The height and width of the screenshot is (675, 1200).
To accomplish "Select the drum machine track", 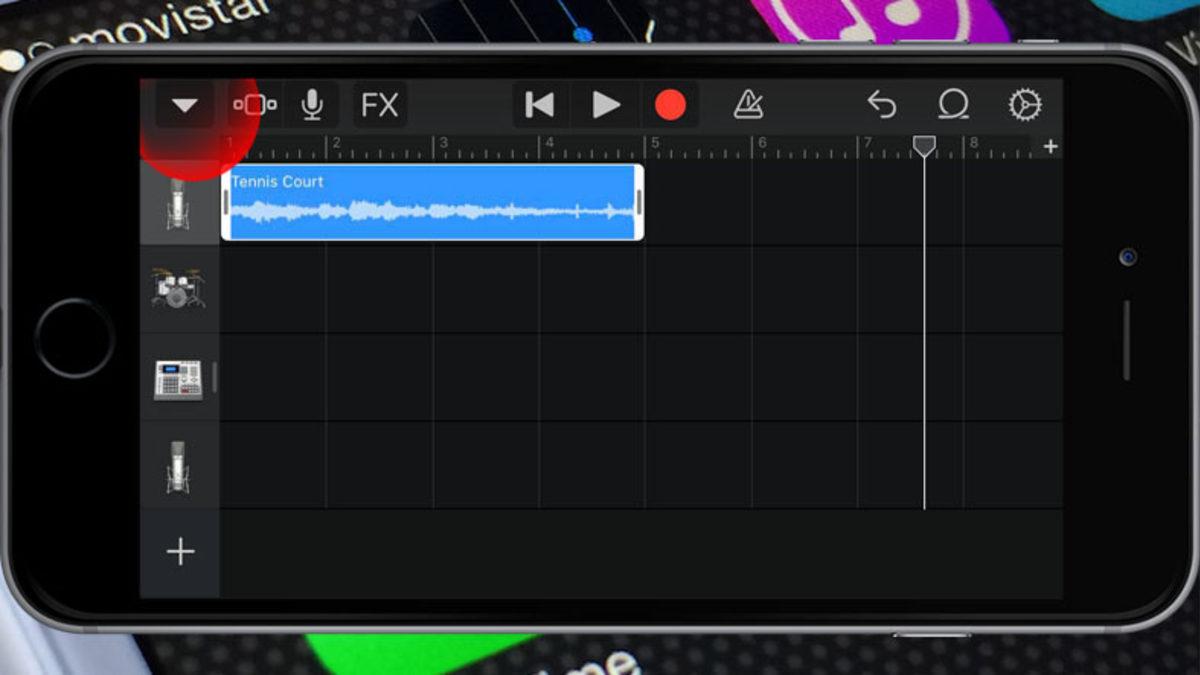I will (178, 379).
